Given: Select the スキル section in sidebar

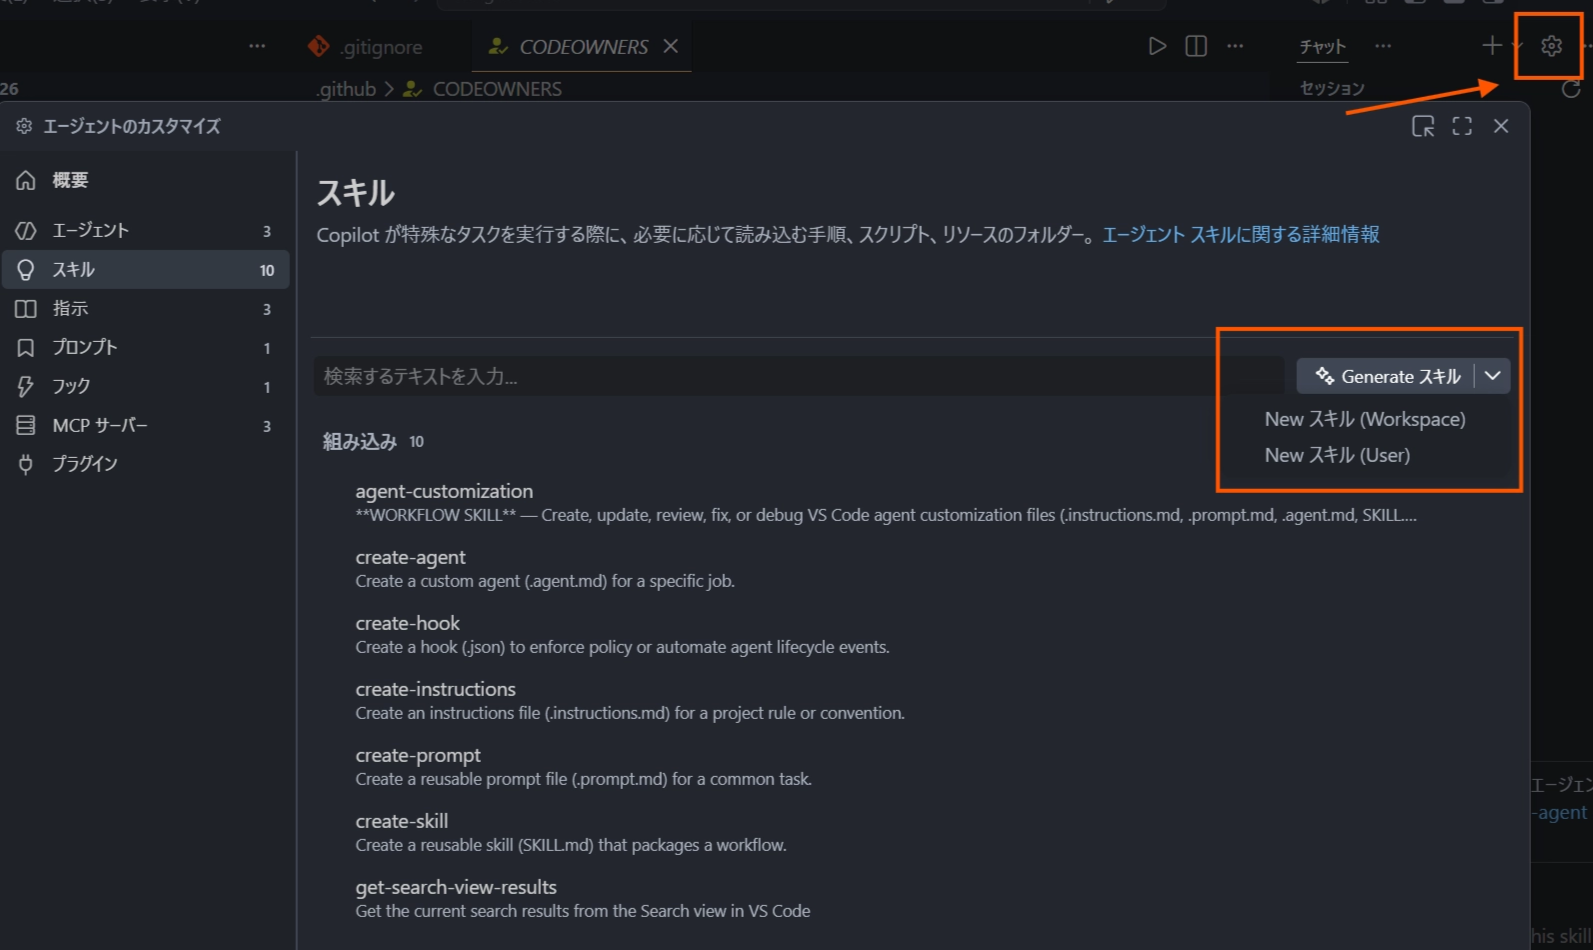Looking at the screenshot, I should [146, 270].
